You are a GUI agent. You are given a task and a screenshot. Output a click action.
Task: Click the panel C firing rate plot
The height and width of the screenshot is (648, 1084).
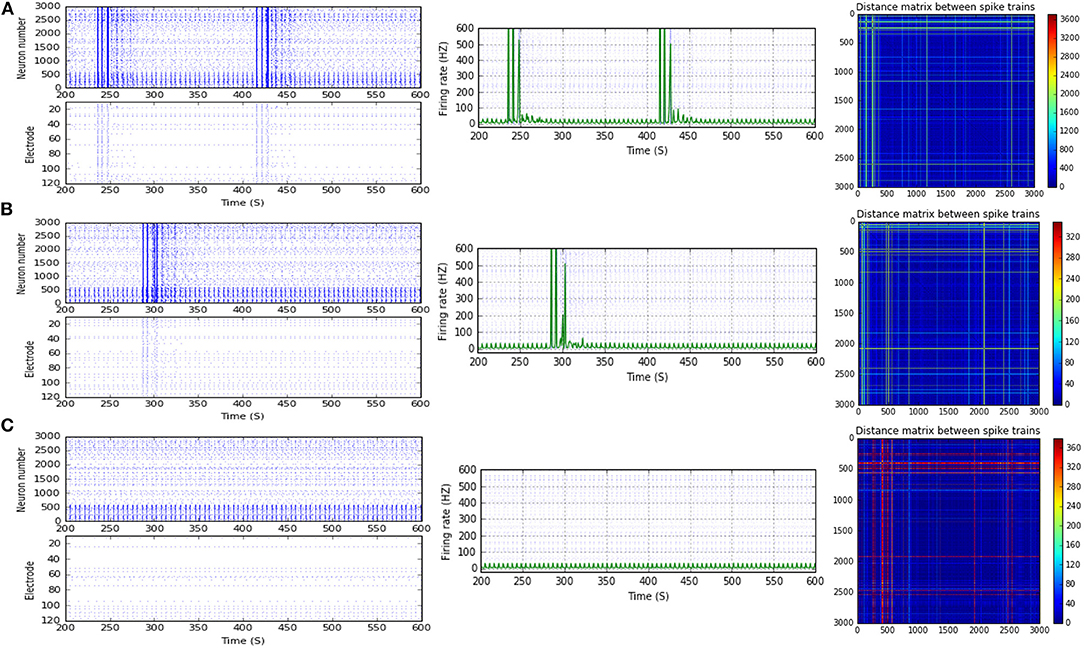(x=648, y=521)
